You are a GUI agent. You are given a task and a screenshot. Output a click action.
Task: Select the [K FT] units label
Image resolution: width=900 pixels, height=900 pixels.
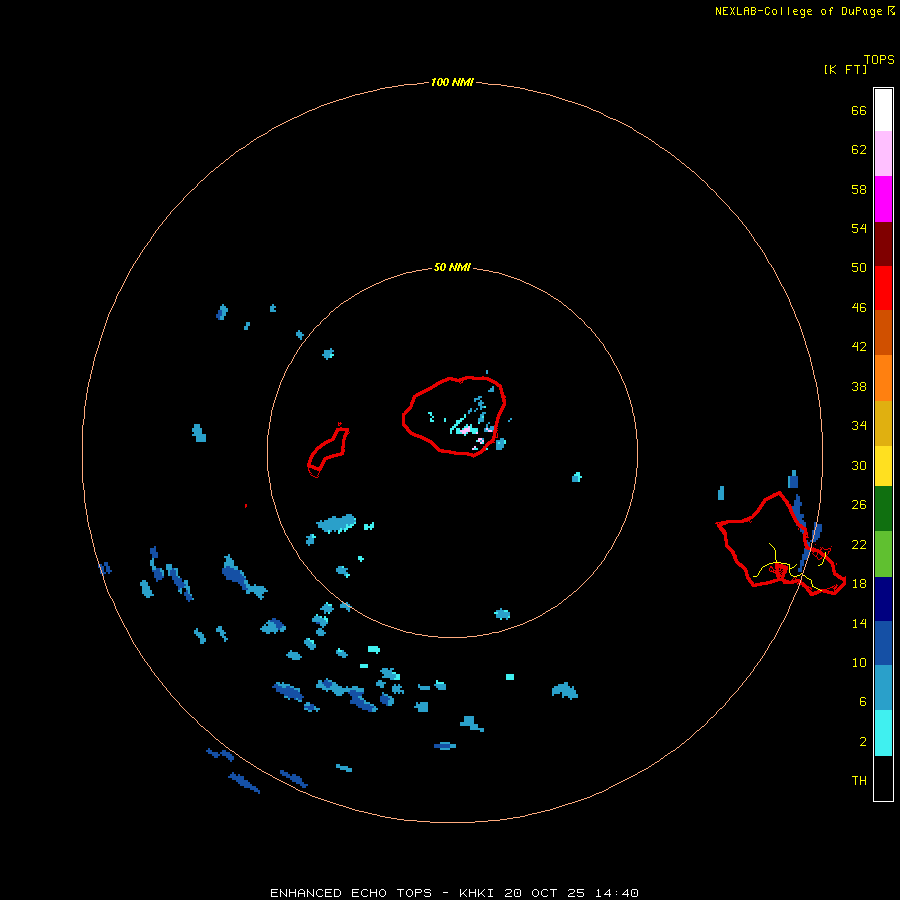845,69
